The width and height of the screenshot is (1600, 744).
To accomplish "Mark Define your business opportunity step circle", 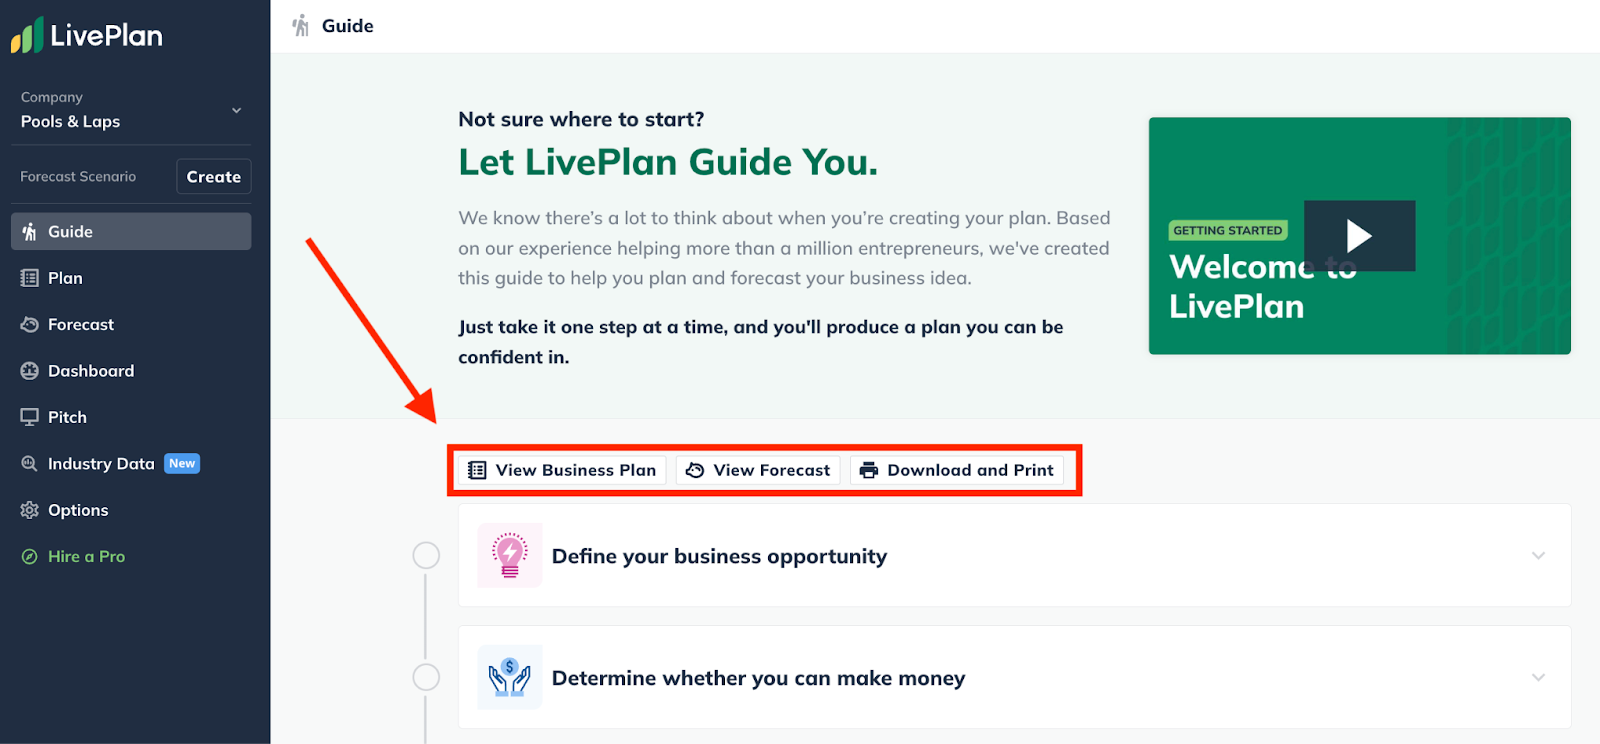I will point(427,555).
